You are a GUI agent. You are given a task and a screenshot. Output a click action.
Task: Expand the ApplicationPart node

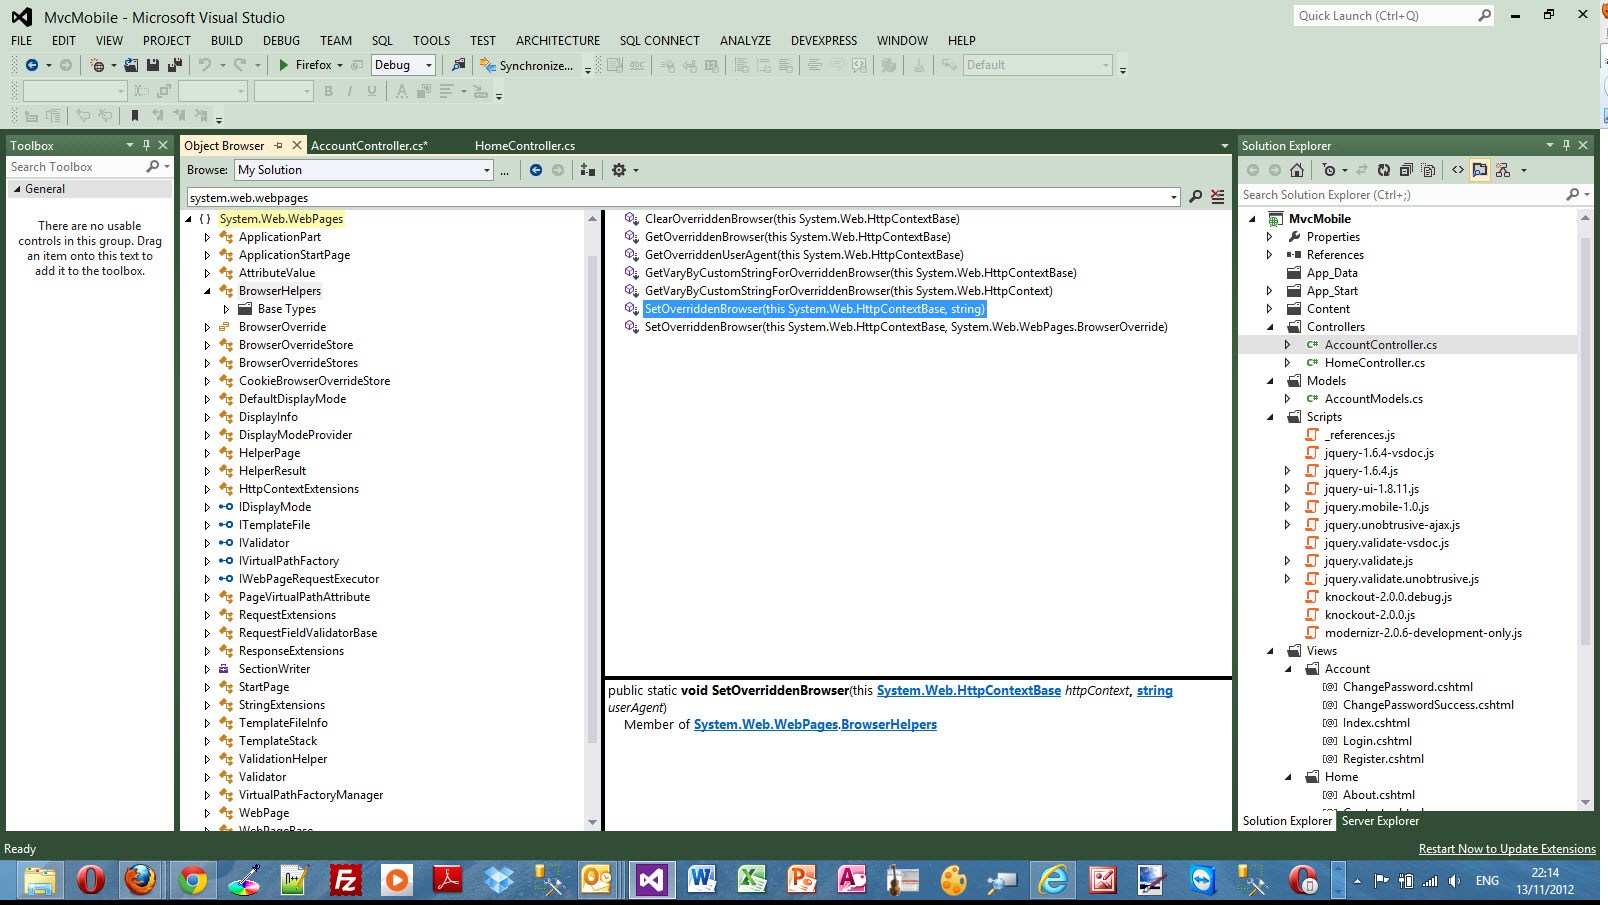pyautogui.click(x=208, y=237)
